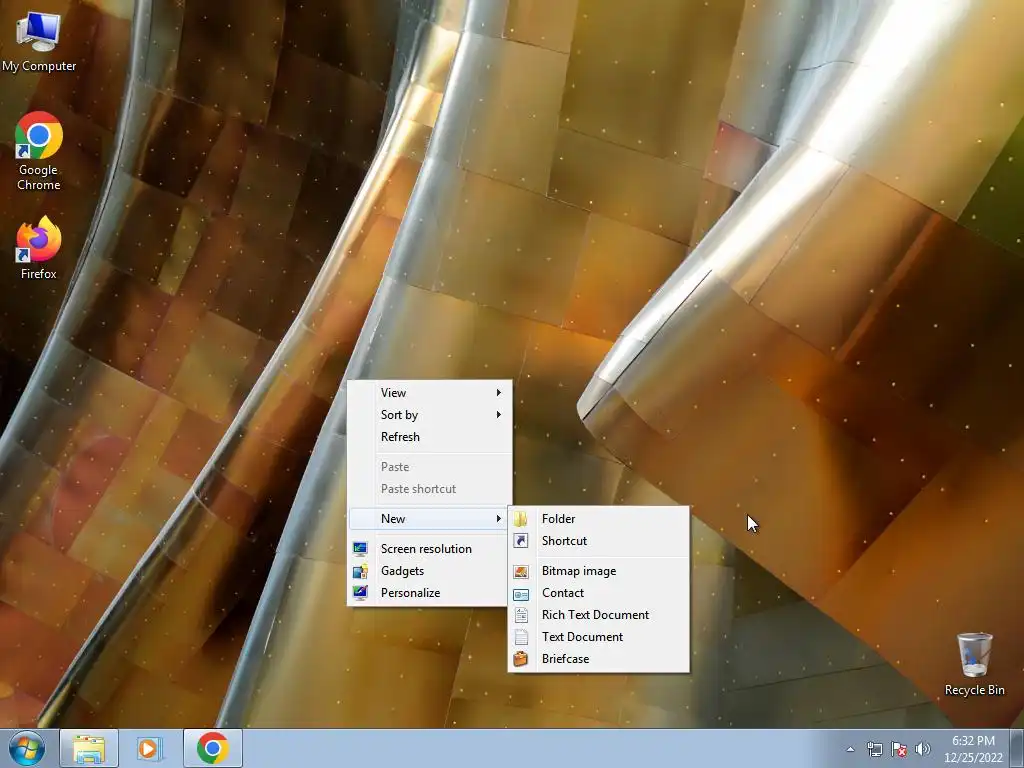
Task: Create a new Rich Text Document
Action: [598, 615]
